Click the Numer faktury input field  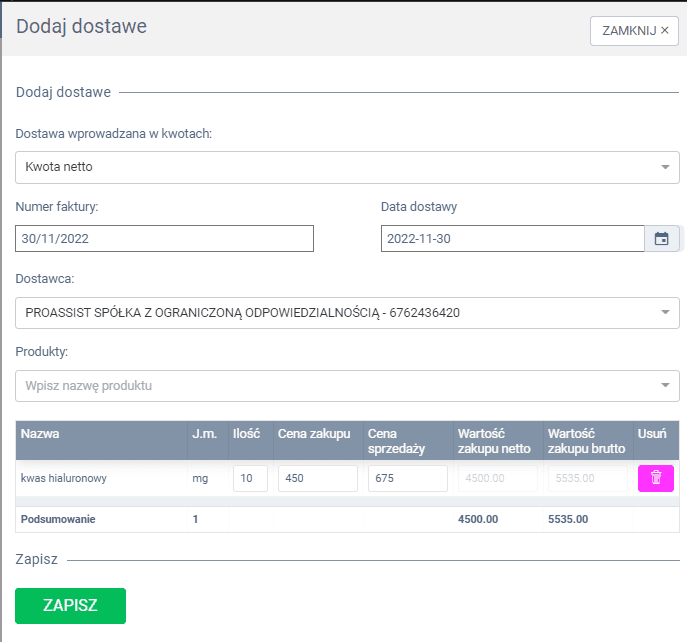tap(165, 238)
